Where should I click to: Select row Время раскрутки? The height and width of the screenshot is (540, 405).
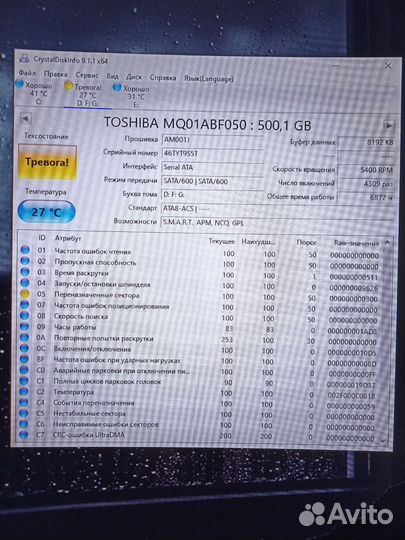[201, 274]
